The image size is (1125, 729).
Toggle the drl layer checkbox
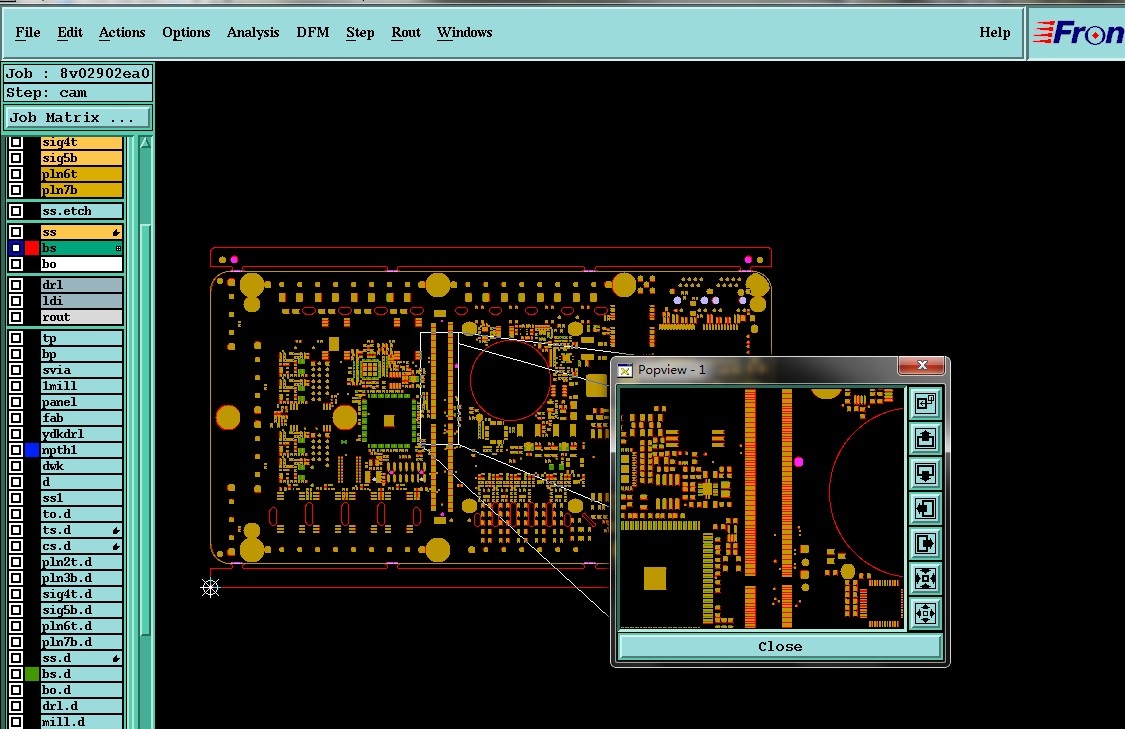[x=16, y=285]
